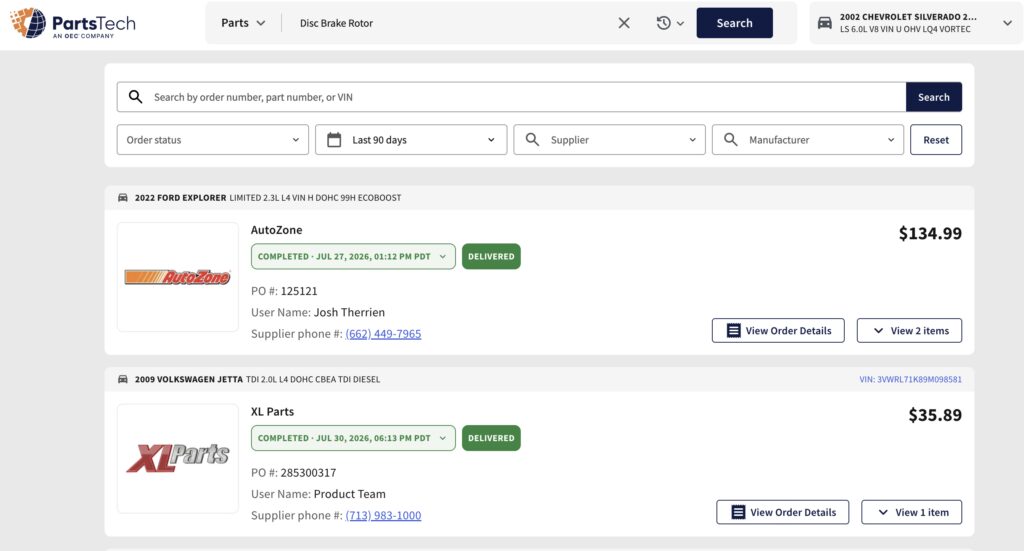1024x551 pixels.
Task: Click the car icon beside Volkswagen Jetta
Action: coord(123,379)
